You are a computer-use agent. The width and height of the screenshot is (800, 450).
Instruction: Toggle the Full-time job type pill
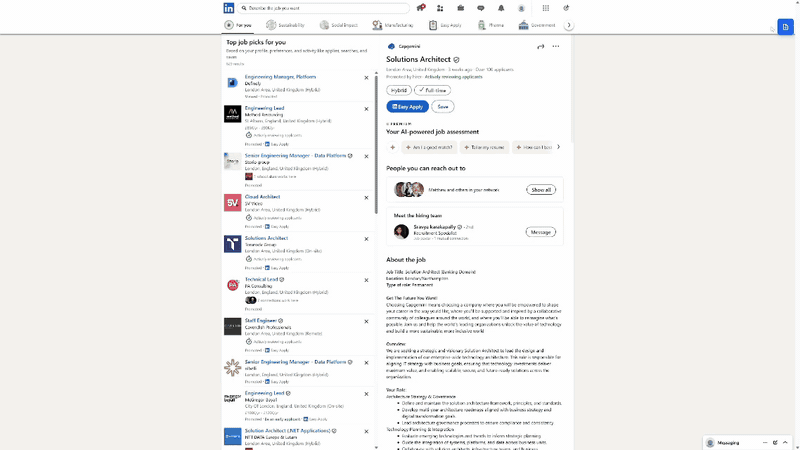[x=433, y=90]
